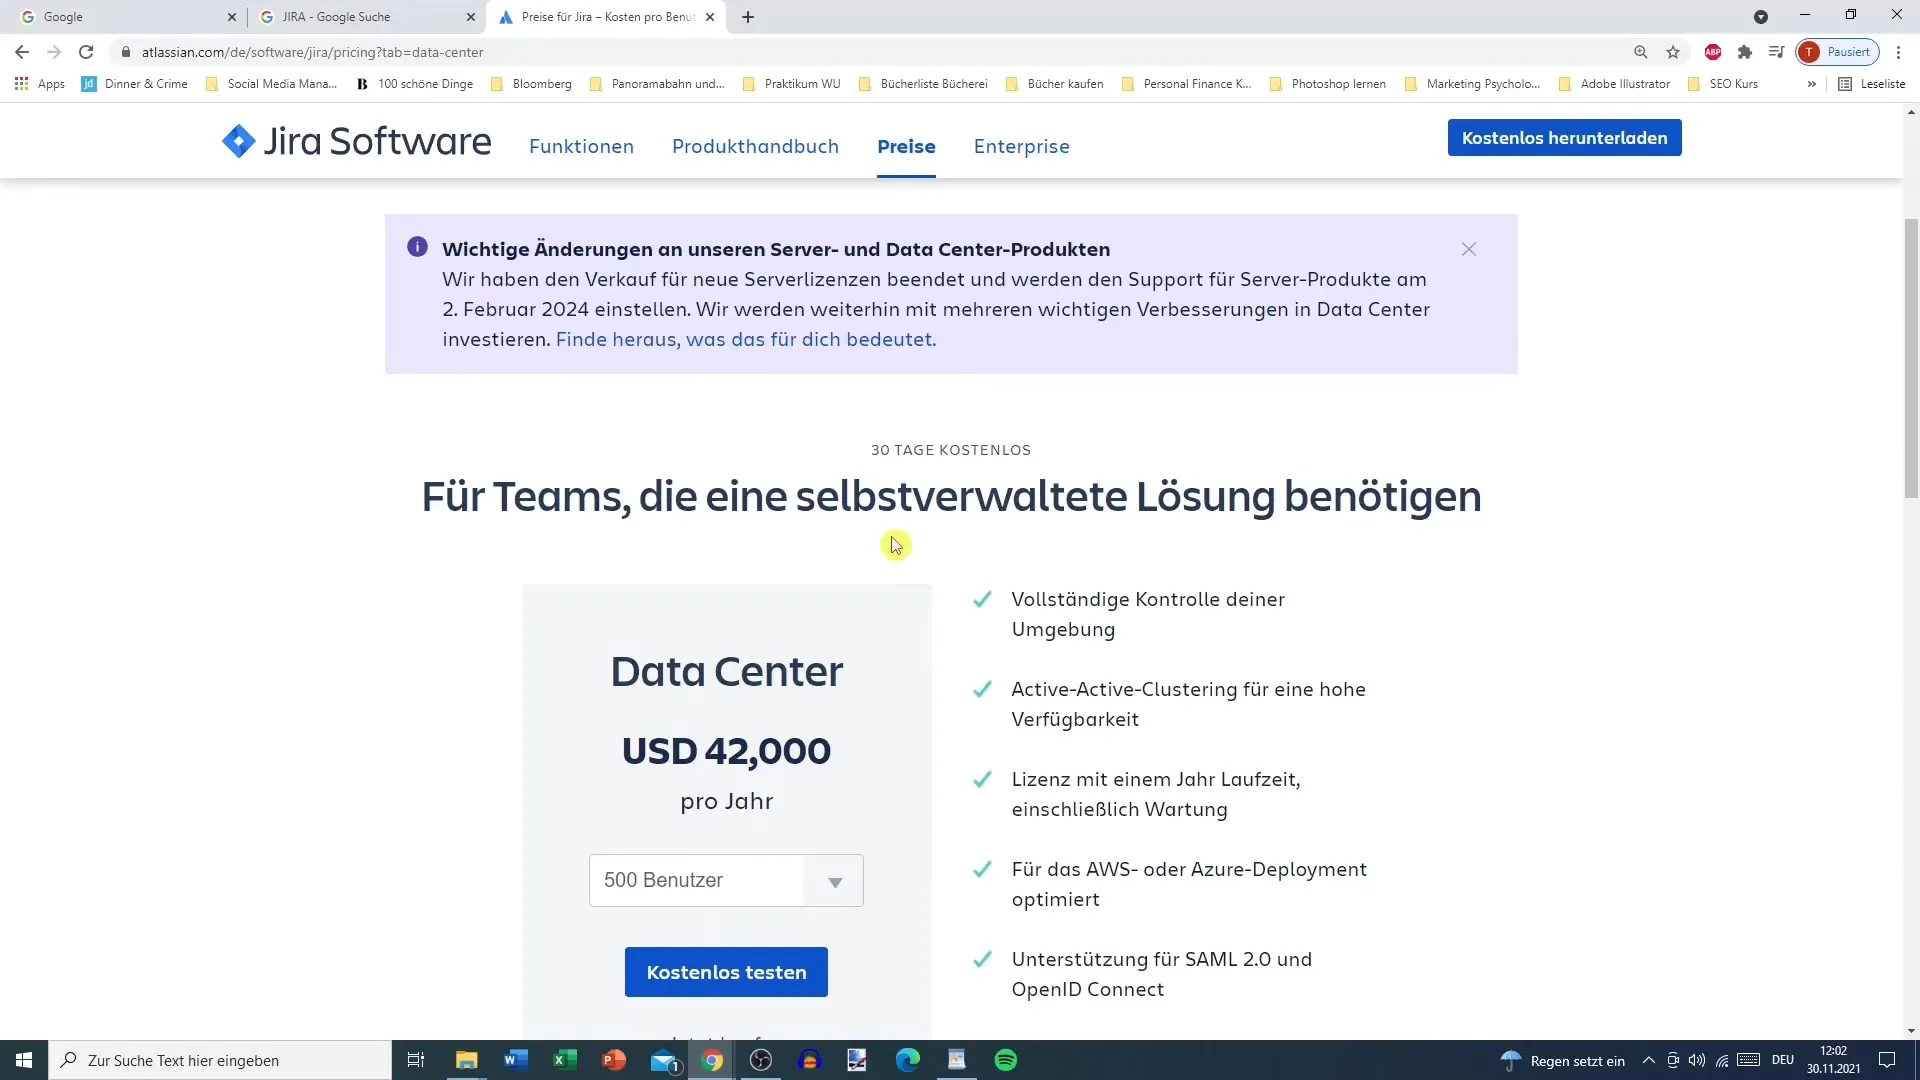This screenshot has height=1080, width=1920.
Task: Open a new browser tab
Action: [748, 17]
